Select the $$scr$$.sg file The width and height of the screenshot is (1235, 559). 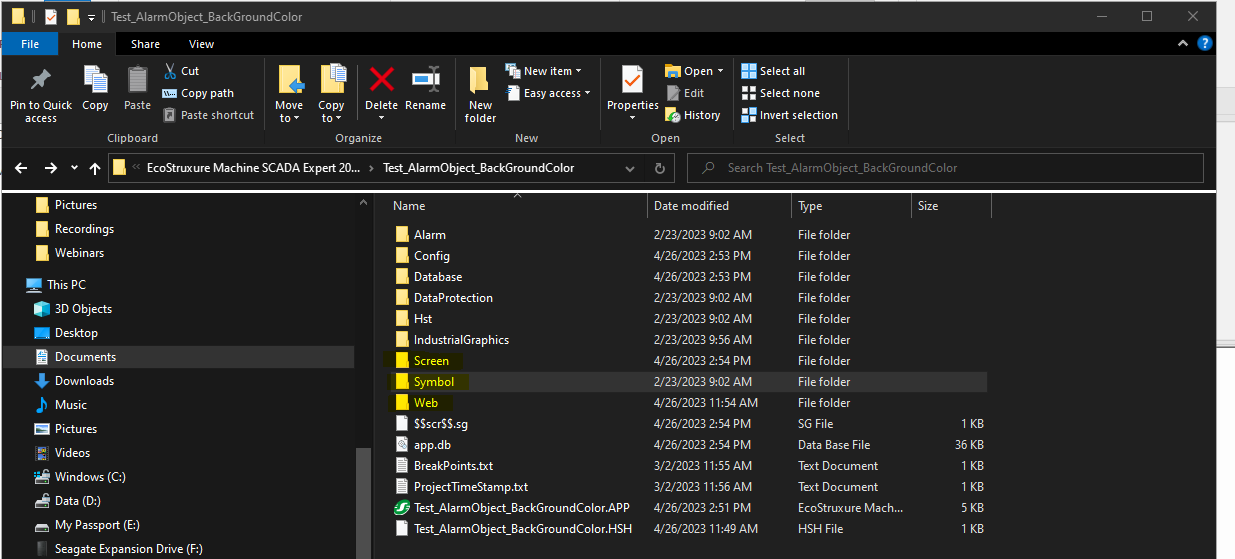click(x=440, y=424)
